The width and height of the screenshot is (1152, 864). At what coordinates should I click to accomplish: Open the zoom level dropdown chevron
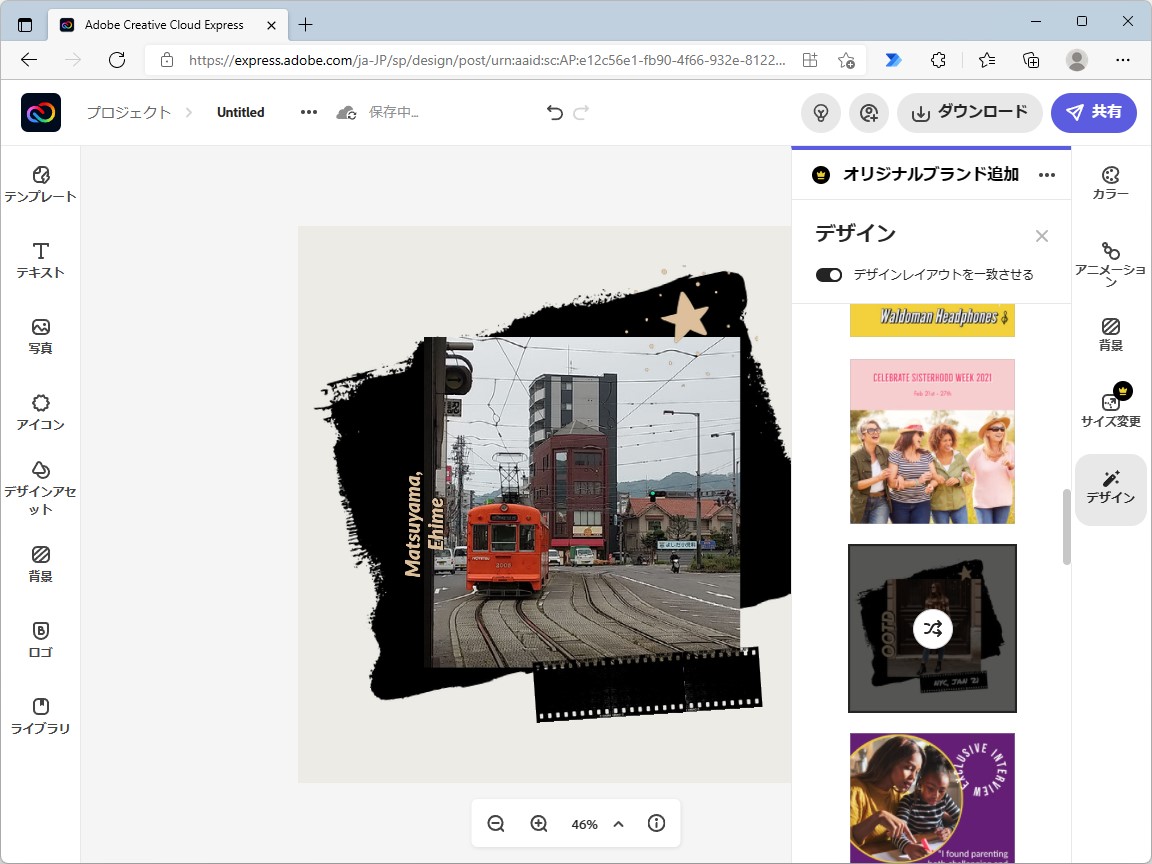click(x=618, y=824)
